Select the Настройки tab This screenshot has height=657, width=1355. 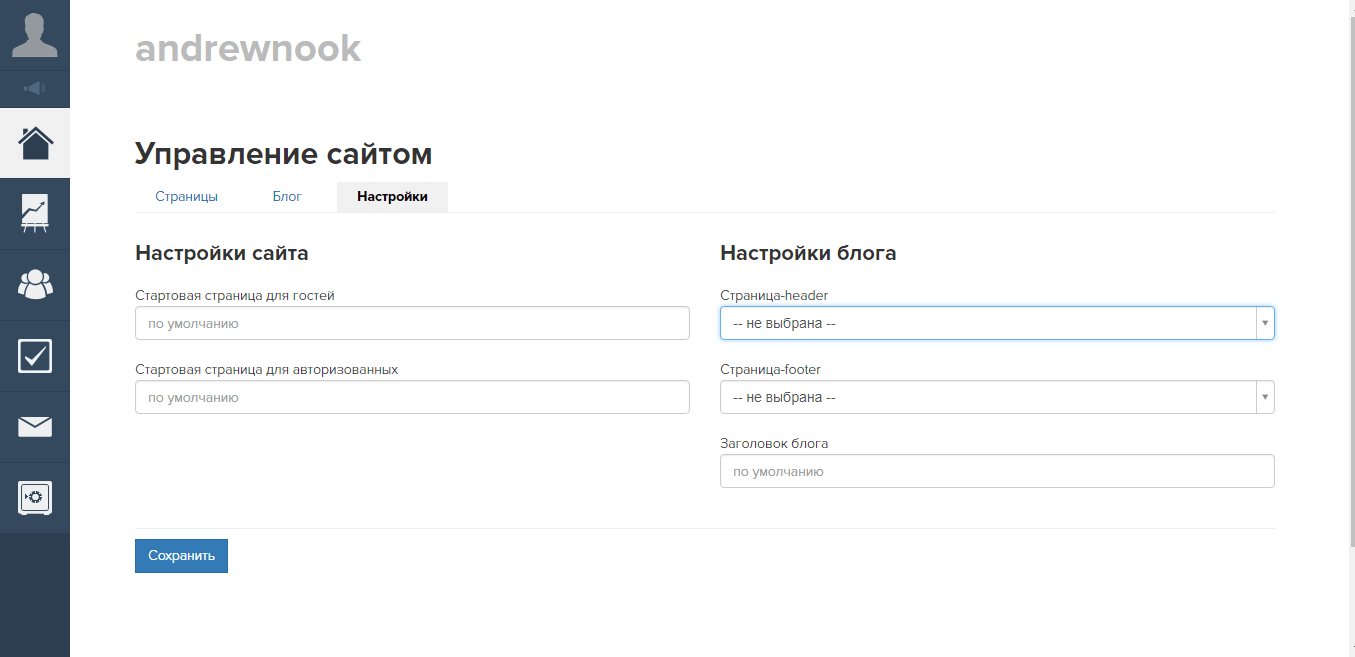tap(392, 197)
